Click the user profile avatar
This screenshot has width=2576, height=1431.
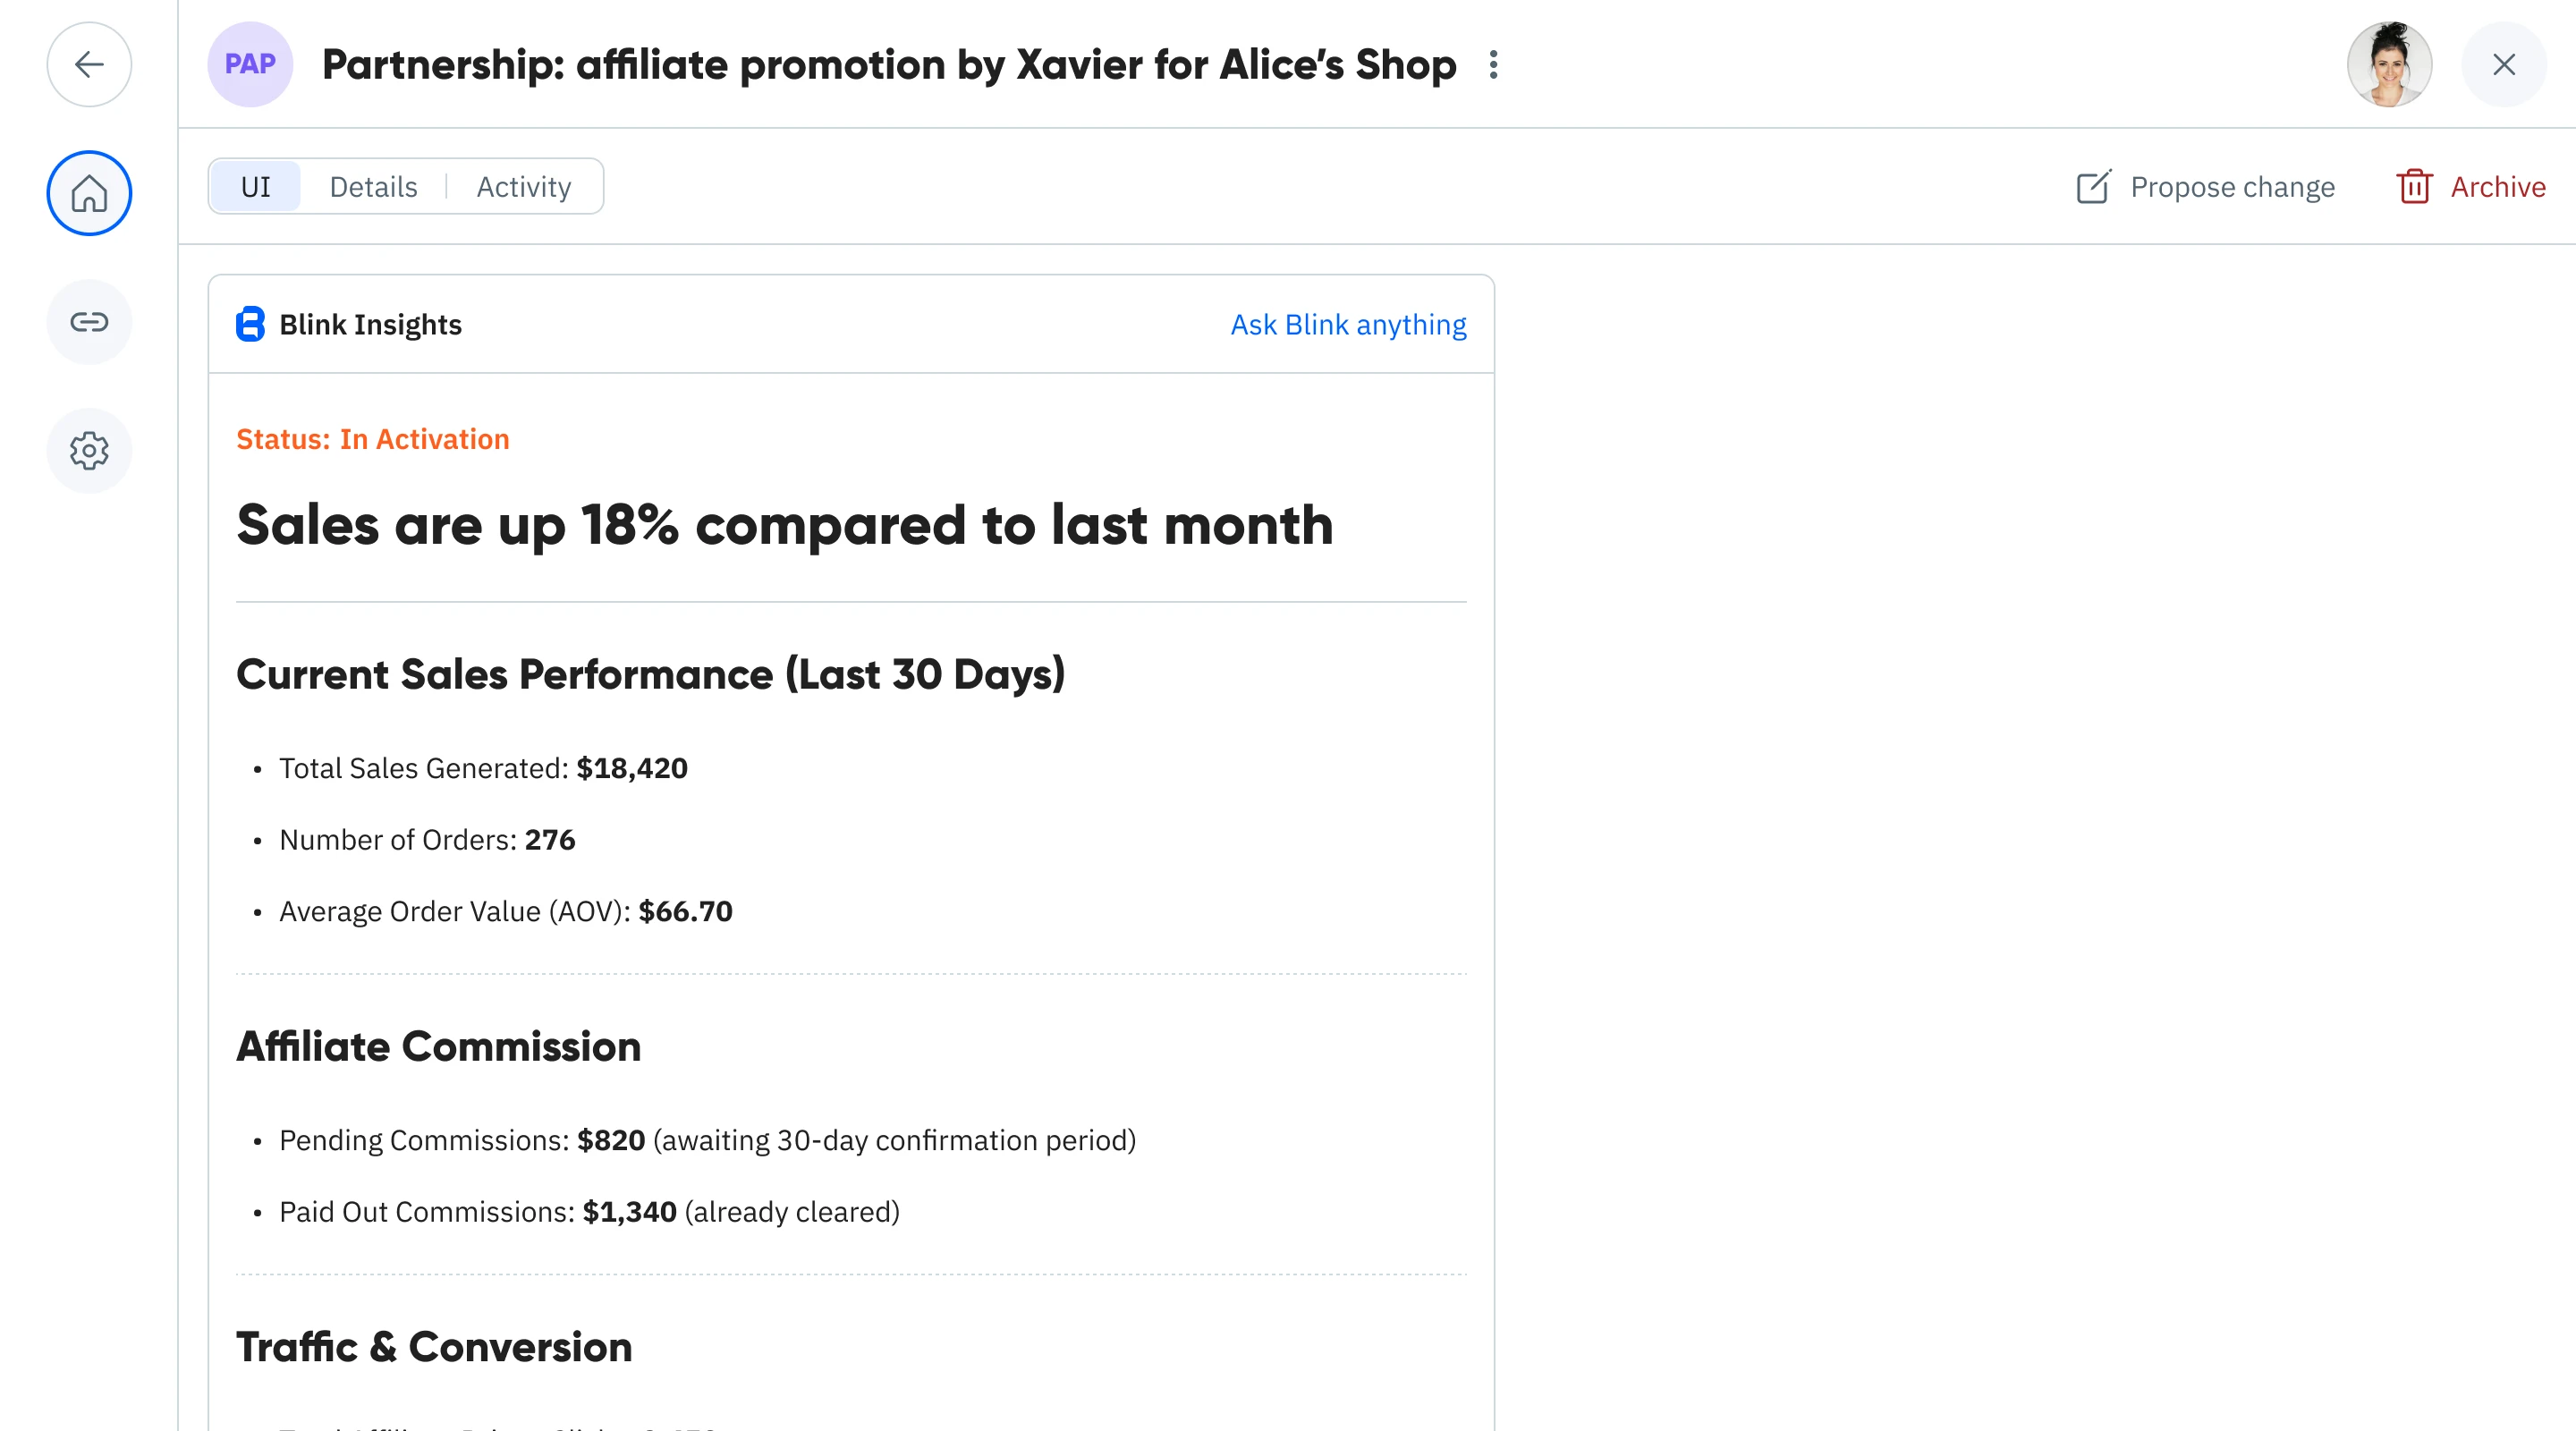point(2389,65)
